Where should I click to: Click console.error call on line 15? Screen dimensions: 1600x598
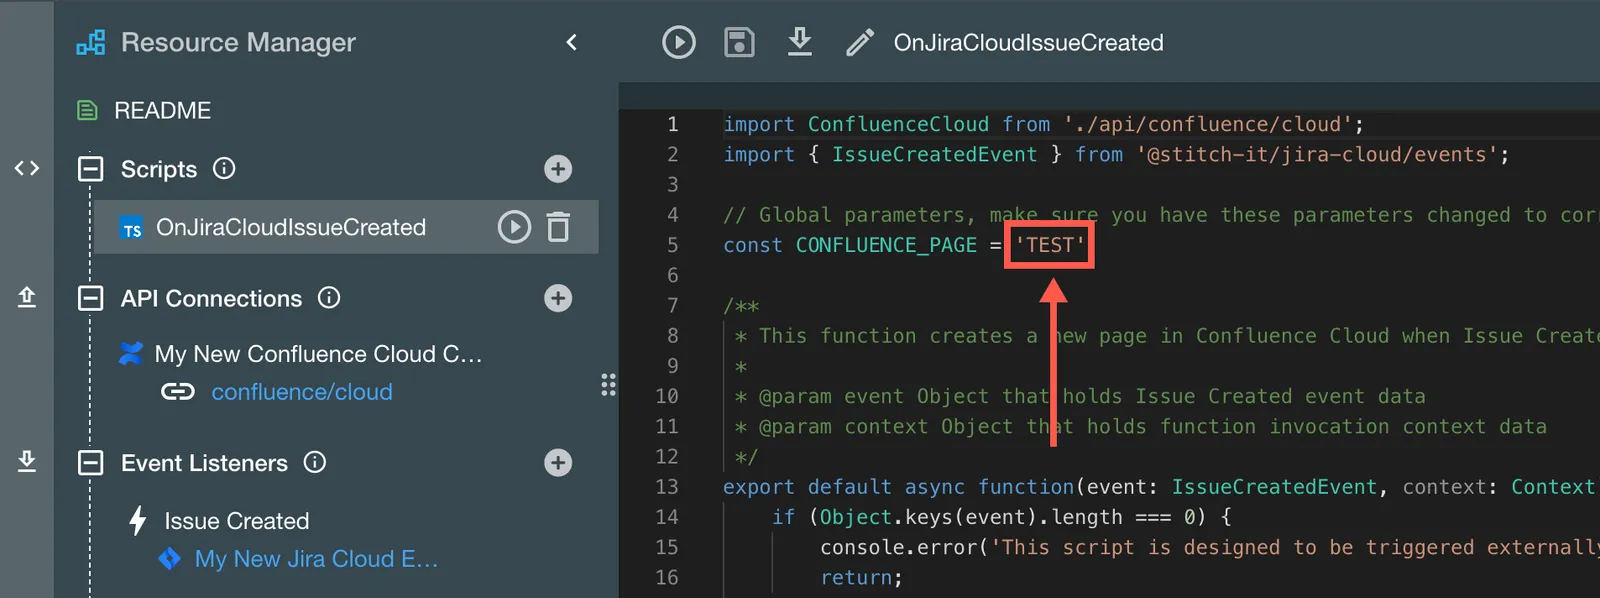[x=898, y=547]
